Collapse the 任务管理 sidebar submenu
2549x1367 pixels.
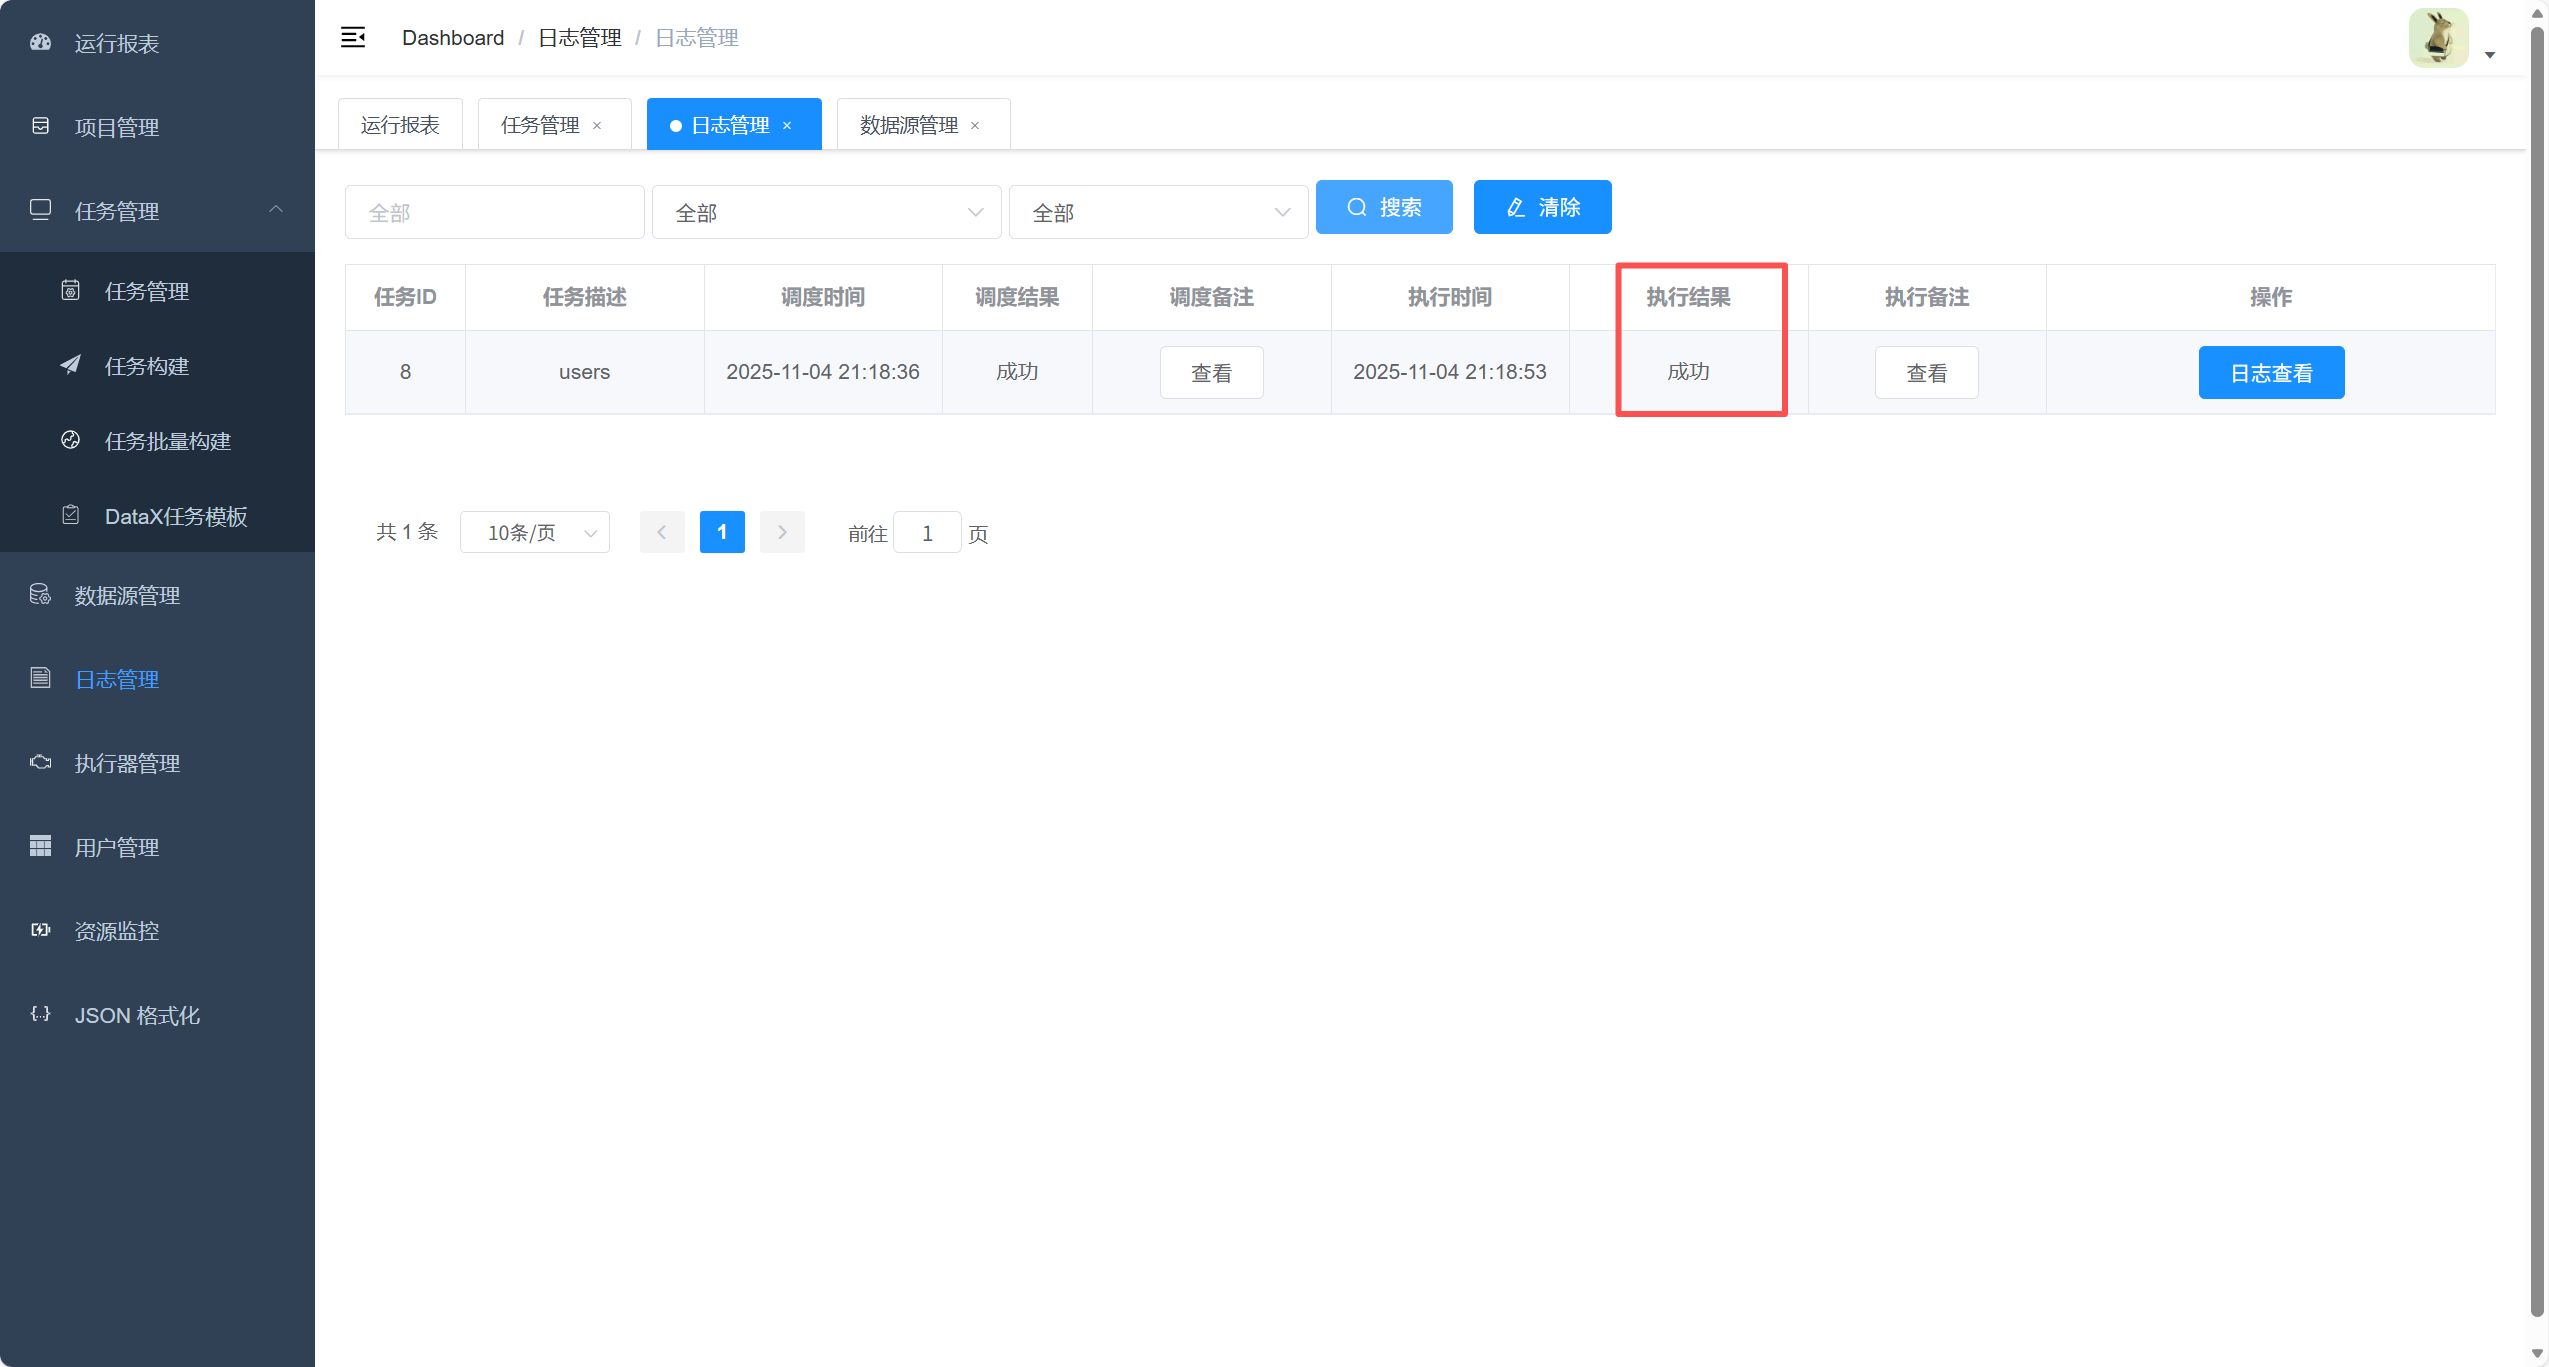(x=276, y=209)
